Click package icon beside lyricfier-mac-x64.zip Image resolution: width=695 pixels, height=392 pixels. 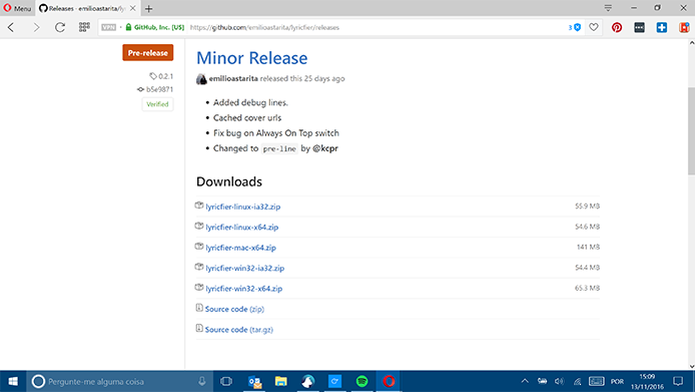tap(199, 246)
